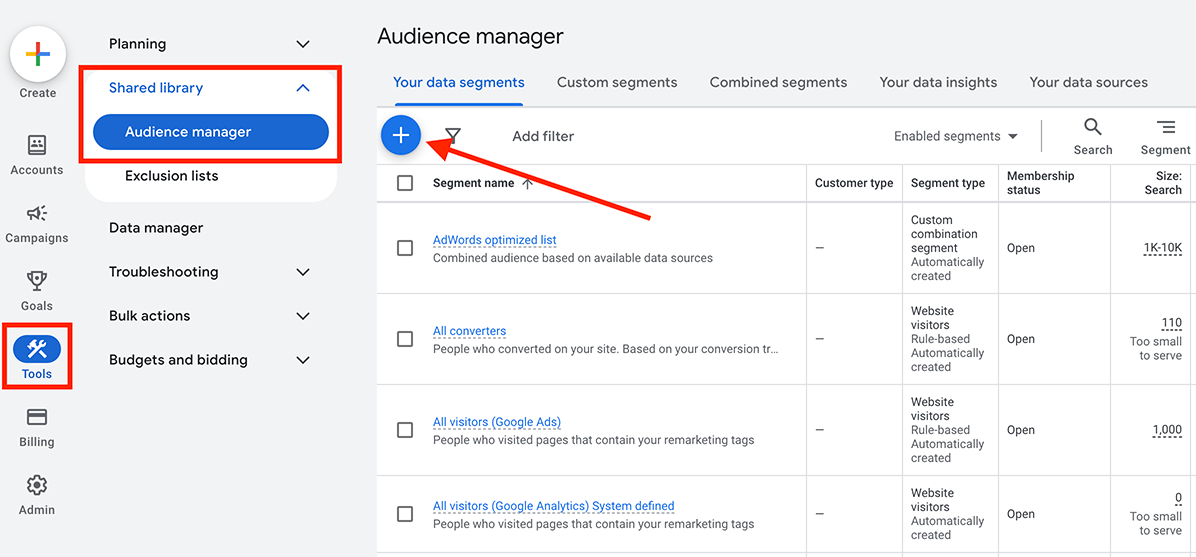1196x557 pixels.
Task: Click the 110 size value
Action: [1171, 324]
